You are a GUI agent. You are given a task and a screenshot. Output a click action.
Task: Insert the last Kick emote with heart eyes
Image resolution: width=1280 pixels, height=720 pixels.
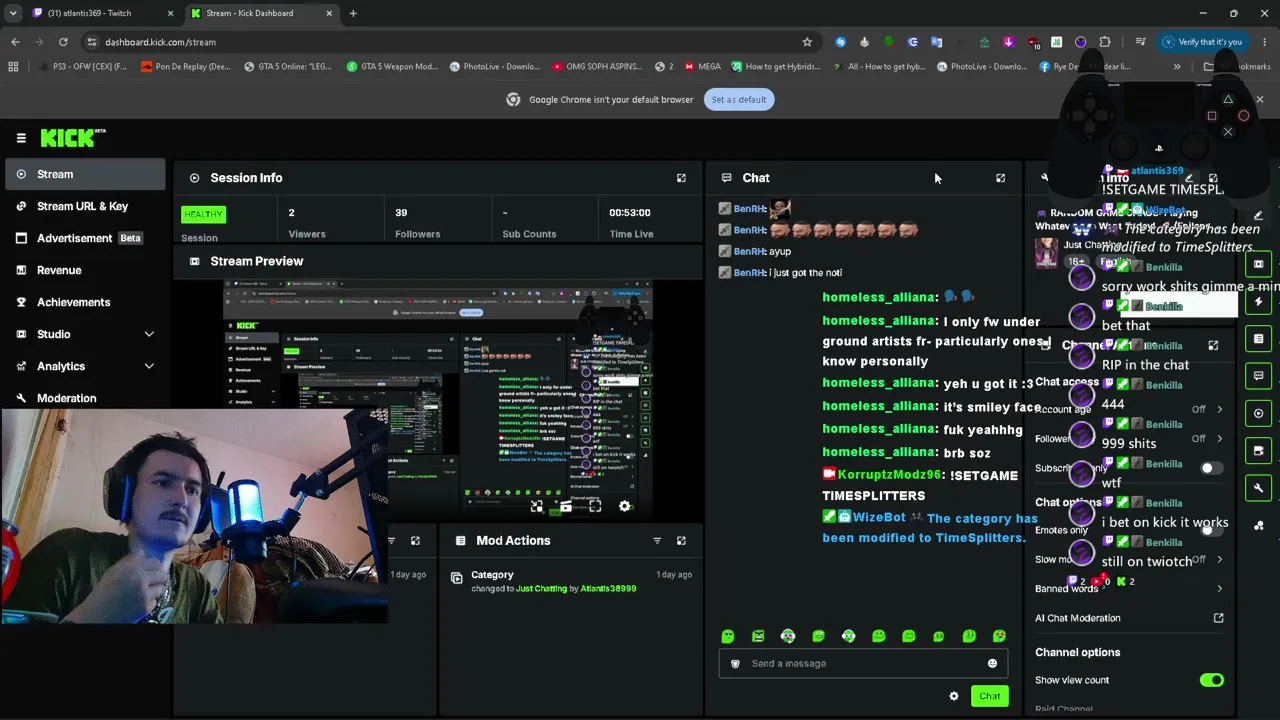pos(999,636)
